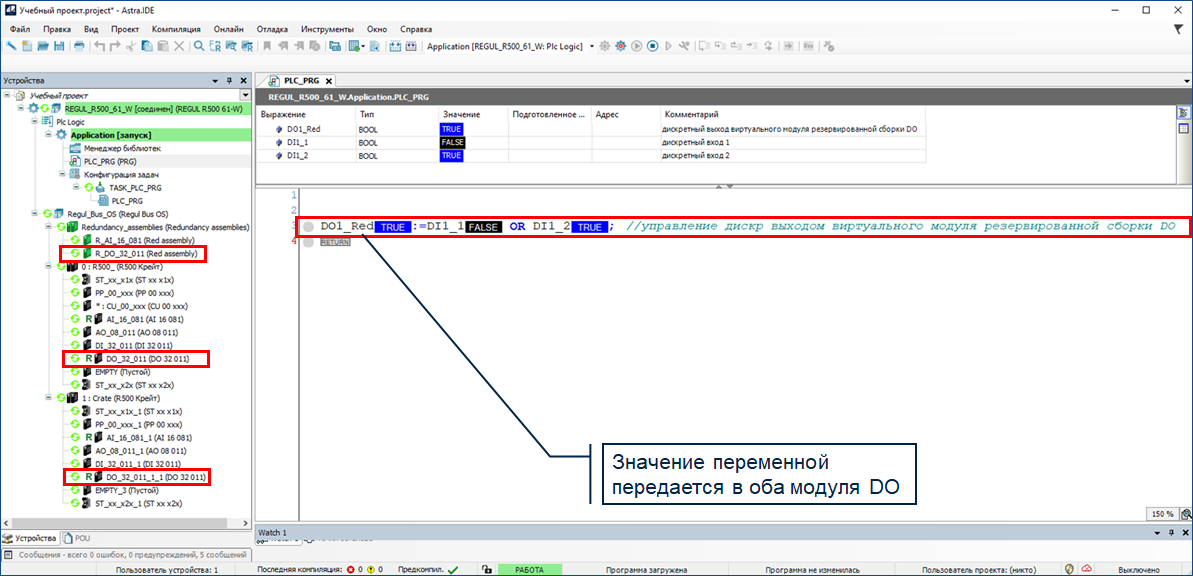This screenshot has height=576, width=1193.
Task: Switch to the POU tab
Action: (x=80, y=538)
